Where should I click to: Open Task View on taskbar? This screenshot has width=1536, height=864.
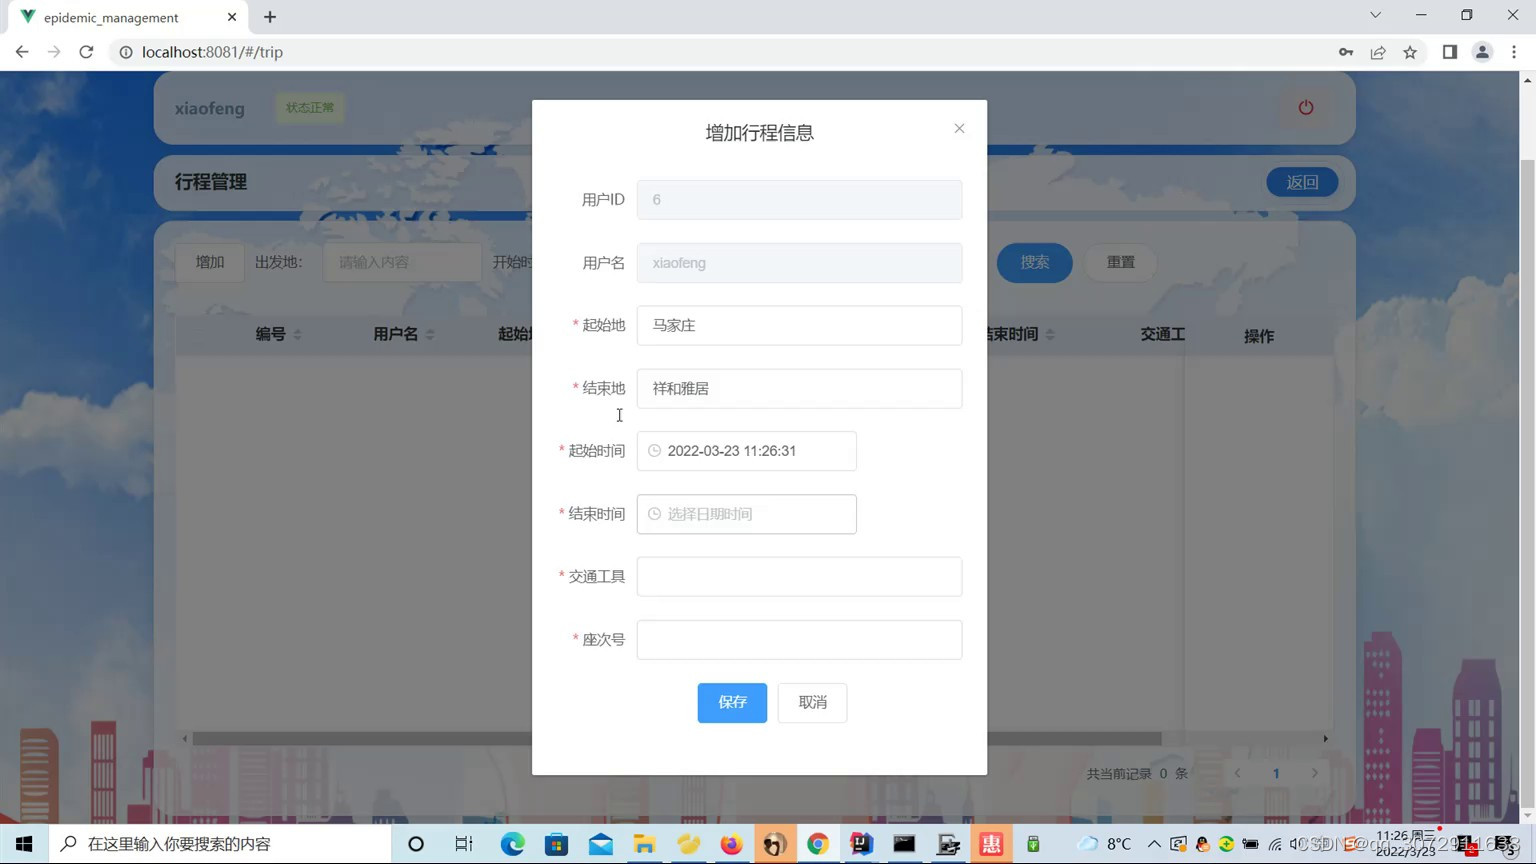pyautogui.click(x=464, y=844)
